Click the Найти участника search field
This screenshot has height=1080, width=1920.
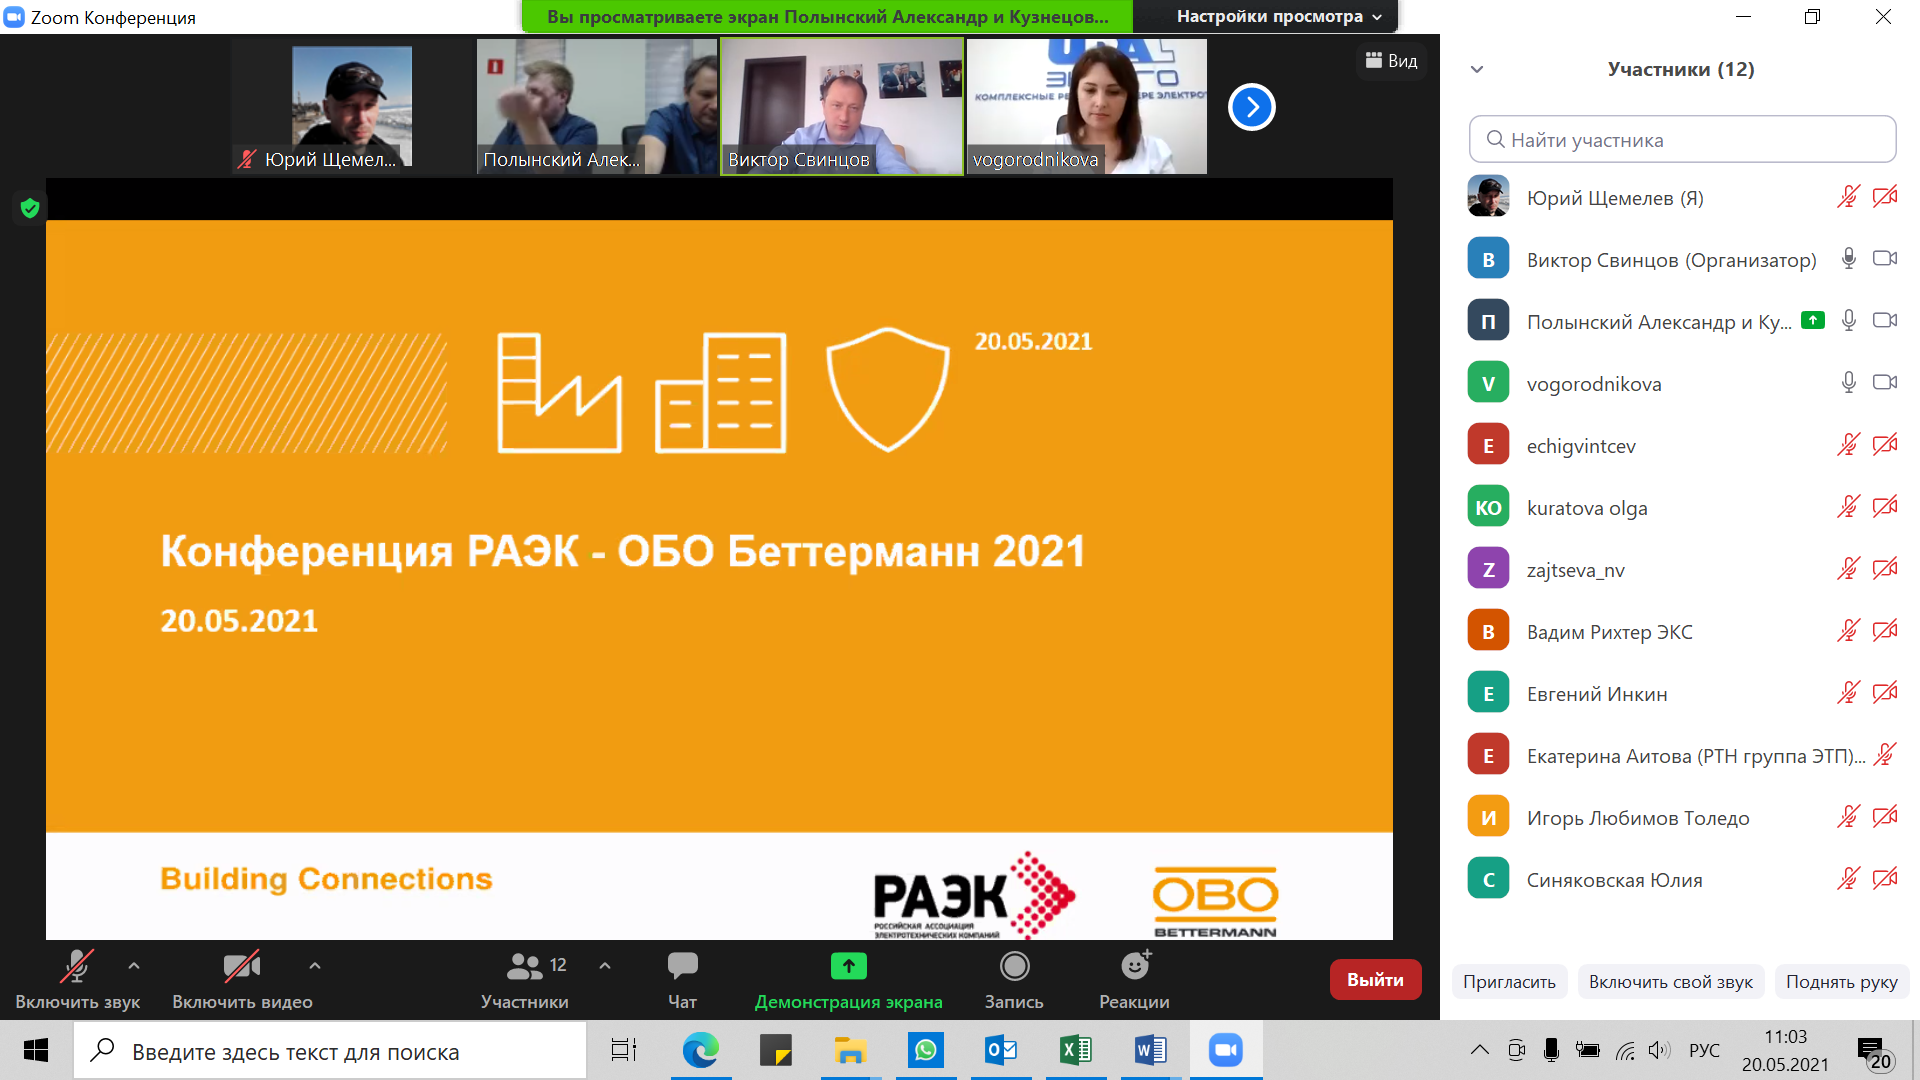[1682, 140]
